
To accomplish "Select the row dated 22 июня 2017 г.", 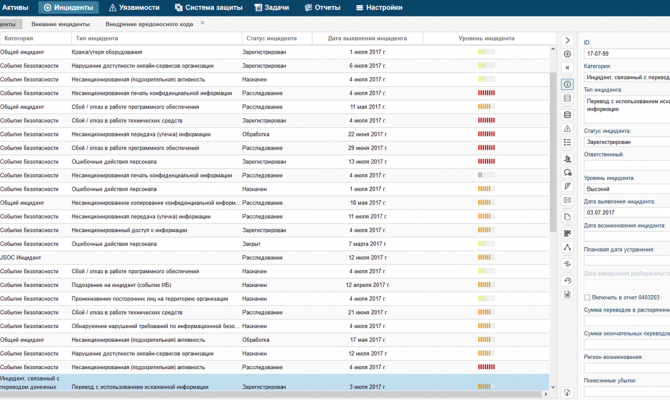I will (275, 134).
